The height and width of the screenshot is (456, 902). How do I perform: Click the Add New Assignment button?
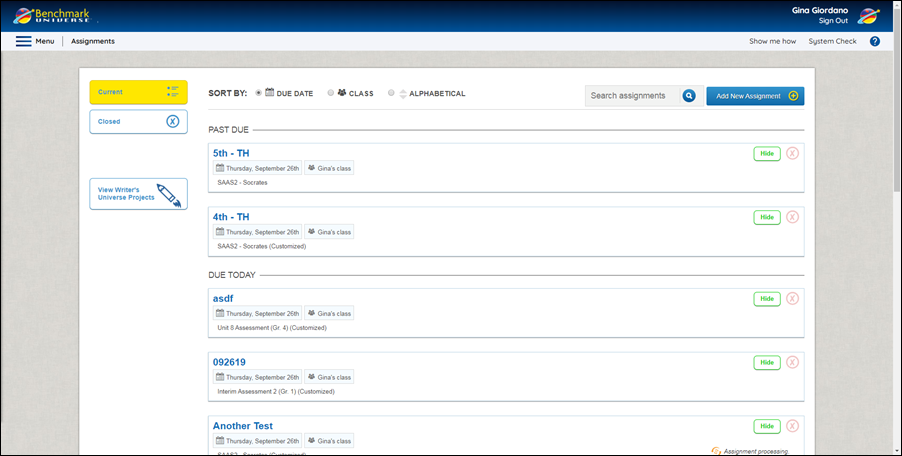click(755, 96)
